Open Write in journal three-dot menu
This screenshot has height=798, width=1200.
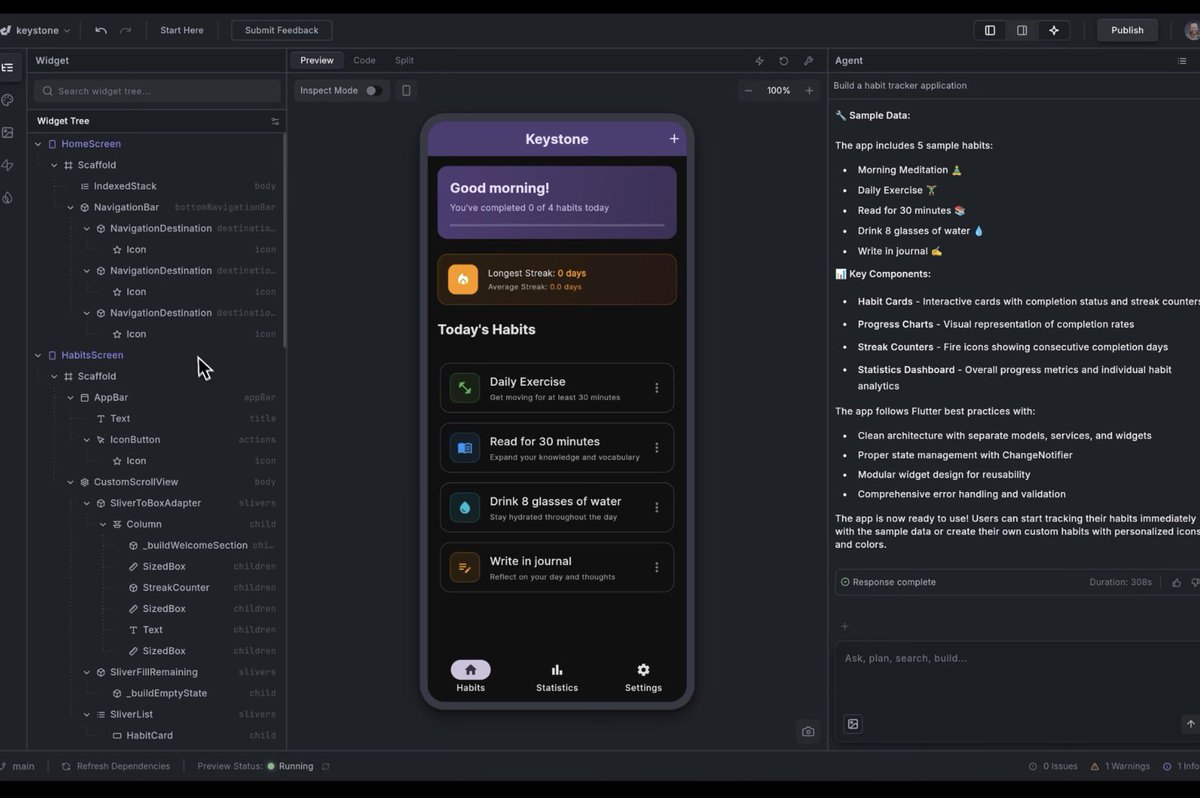click(657, 567)
